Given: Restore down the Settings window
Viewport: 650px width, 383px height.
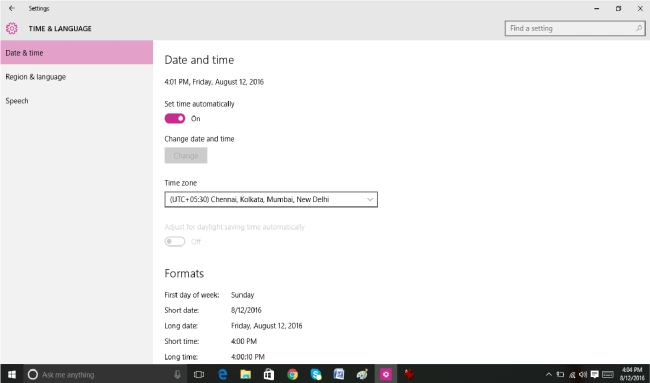Looking at the screenshot, I should coord(618,8).
